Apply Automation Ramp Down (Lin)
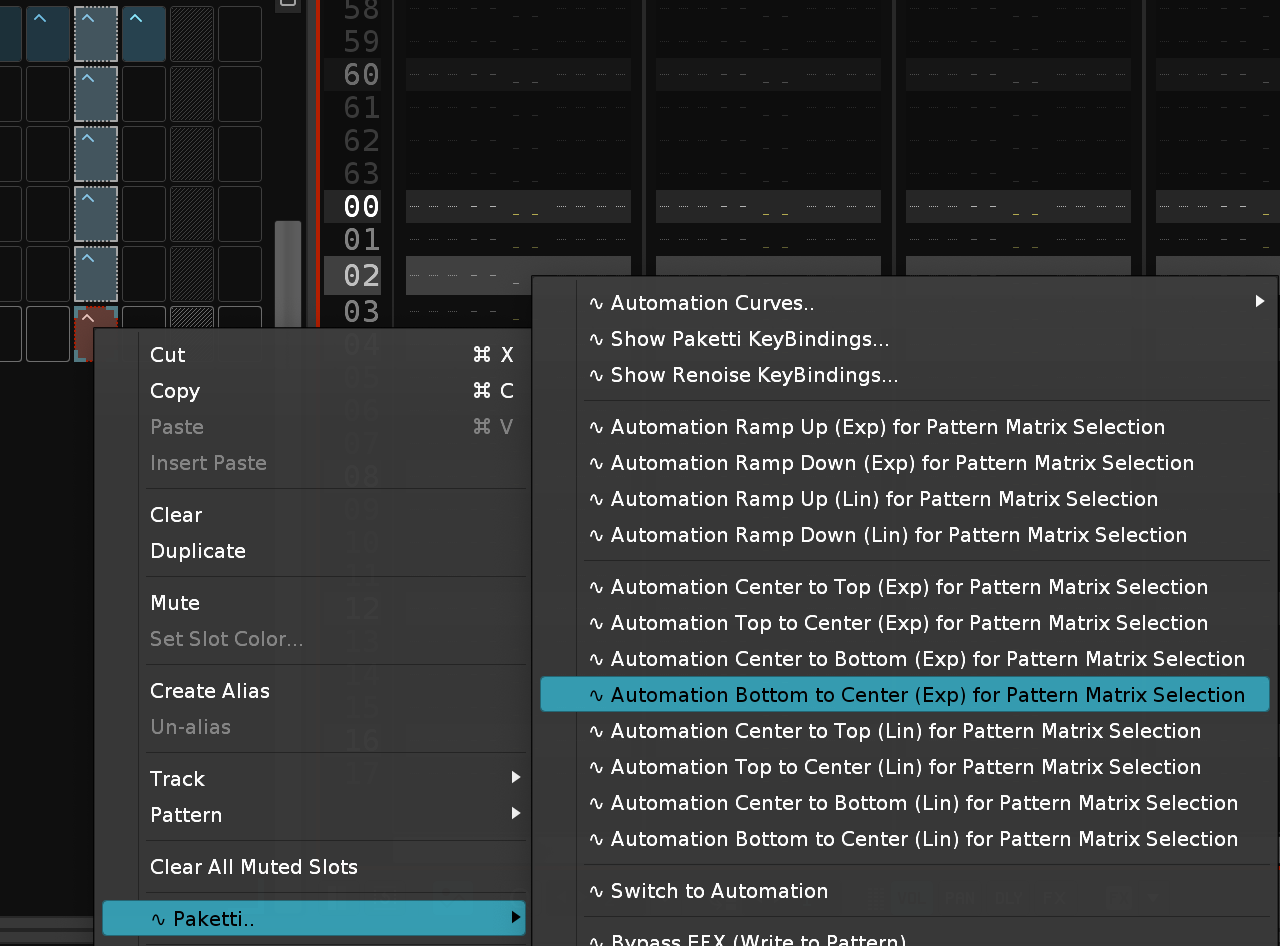 [x=898, y=535]
